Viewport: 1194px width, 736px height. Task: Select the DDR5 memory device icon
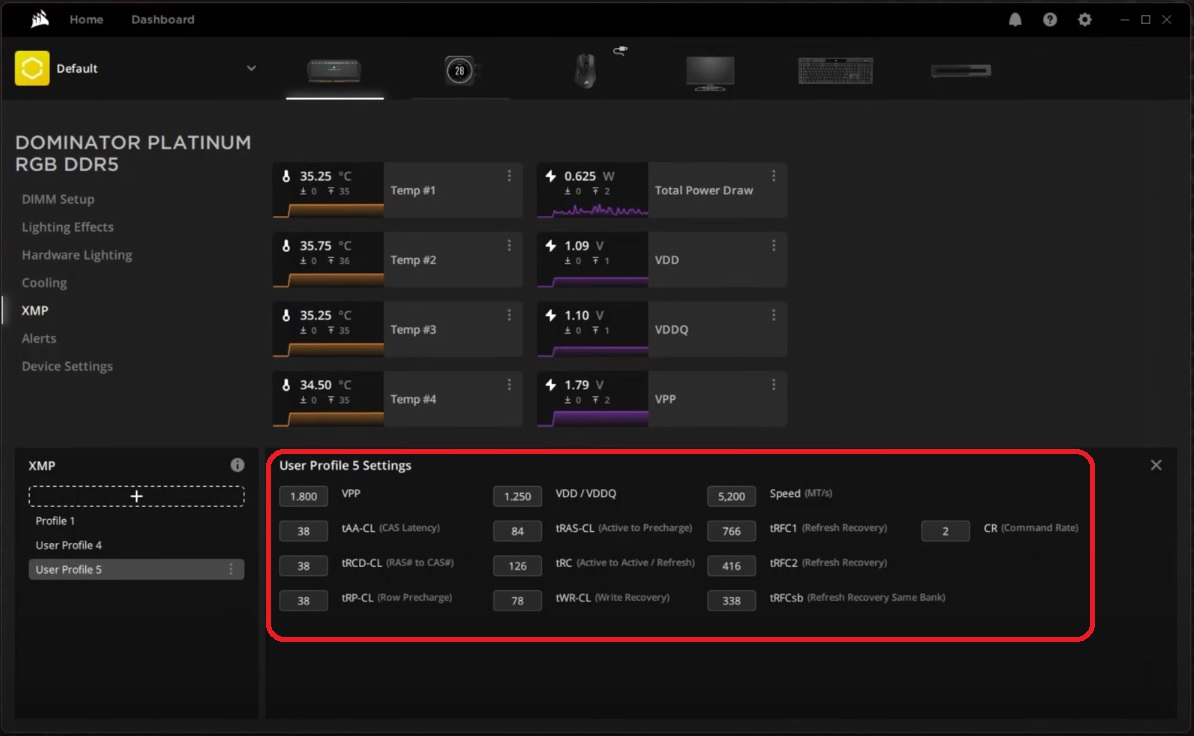click(334, 68)
